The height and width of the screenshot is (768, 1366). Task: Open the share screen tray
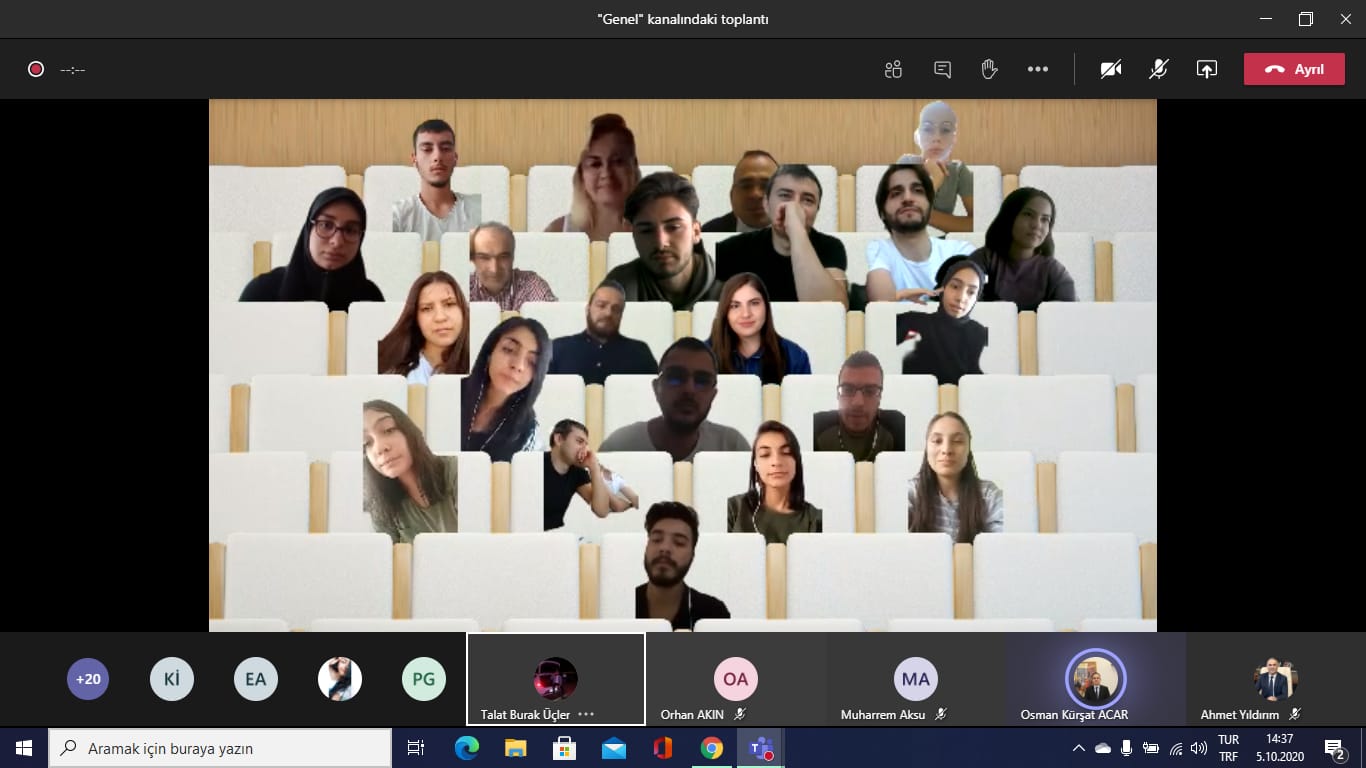coord(1207,69)
